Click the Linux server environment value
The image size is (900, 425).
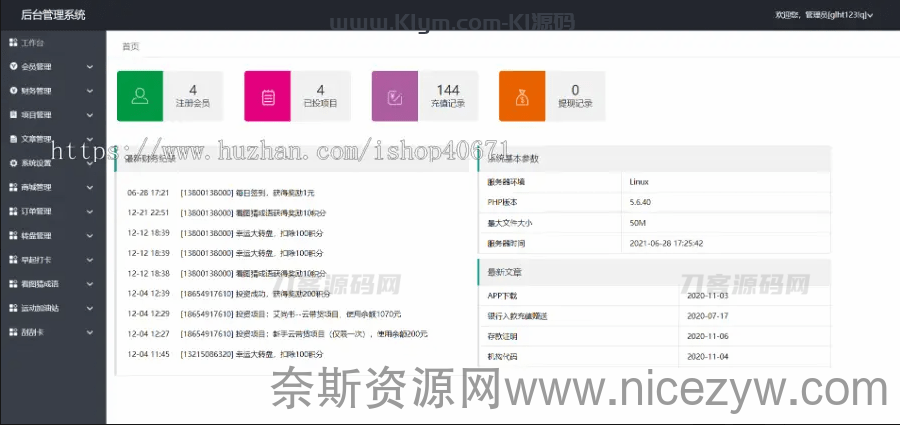(639, 181)
